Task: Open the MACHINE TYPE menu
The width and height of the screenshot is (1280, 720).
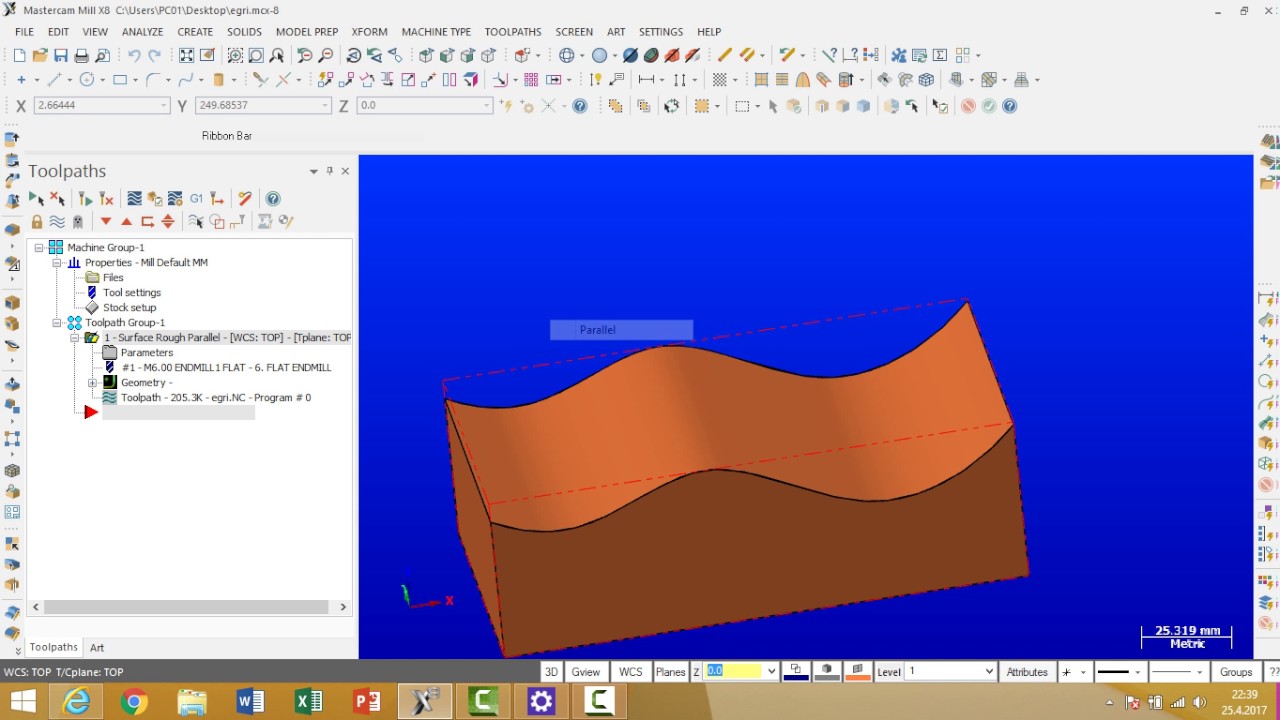Action: click(436, 32)
